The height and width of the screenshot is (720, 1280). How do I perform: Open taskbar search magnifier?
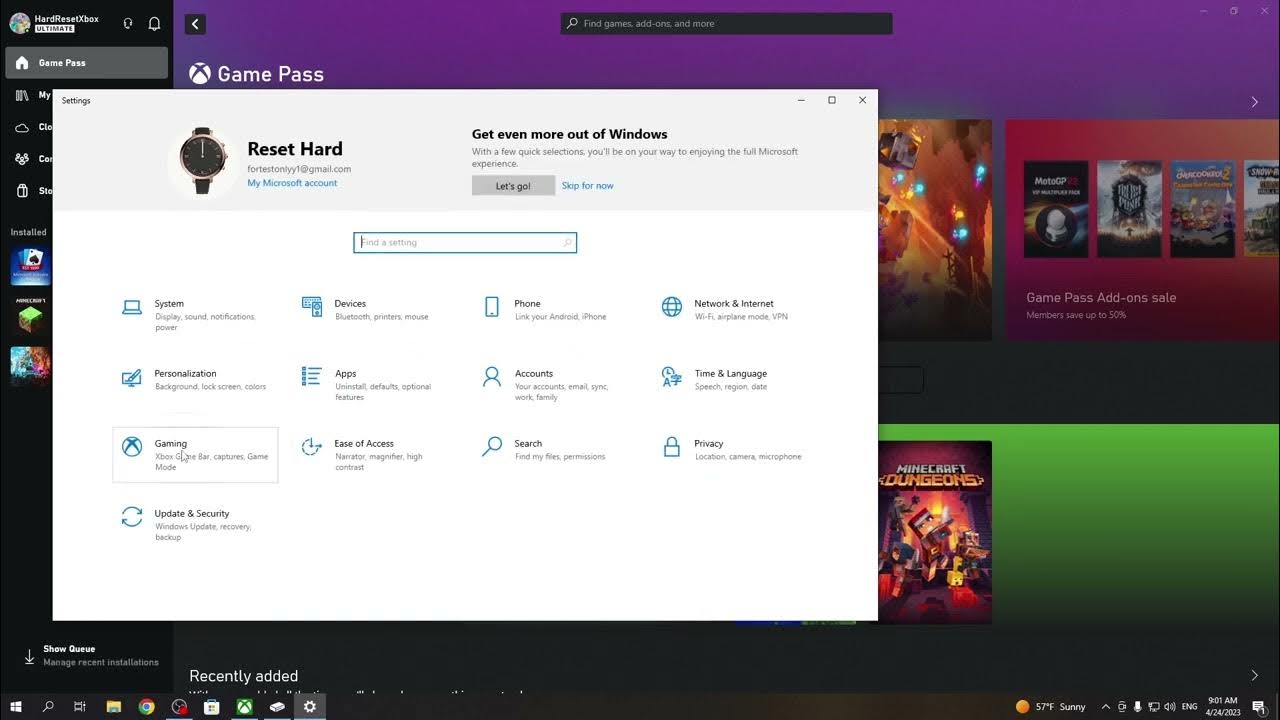pyautogui.click(x=48, y=706)
